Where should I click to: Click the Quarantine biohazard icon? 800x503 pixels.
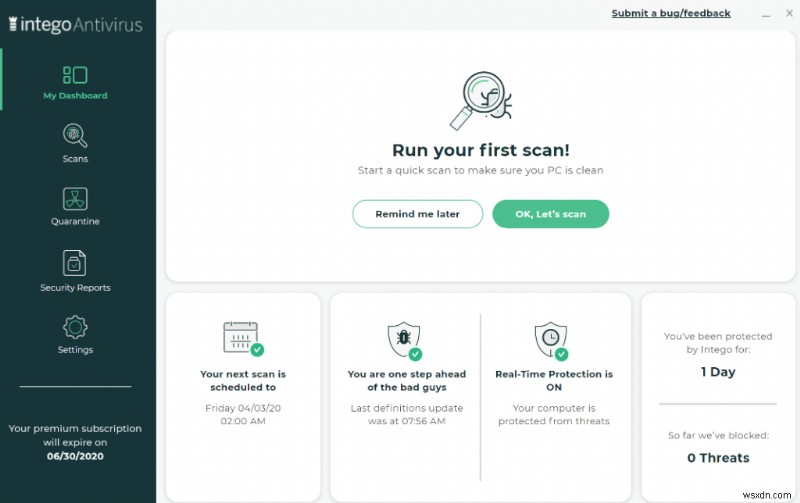pos(75,199)
